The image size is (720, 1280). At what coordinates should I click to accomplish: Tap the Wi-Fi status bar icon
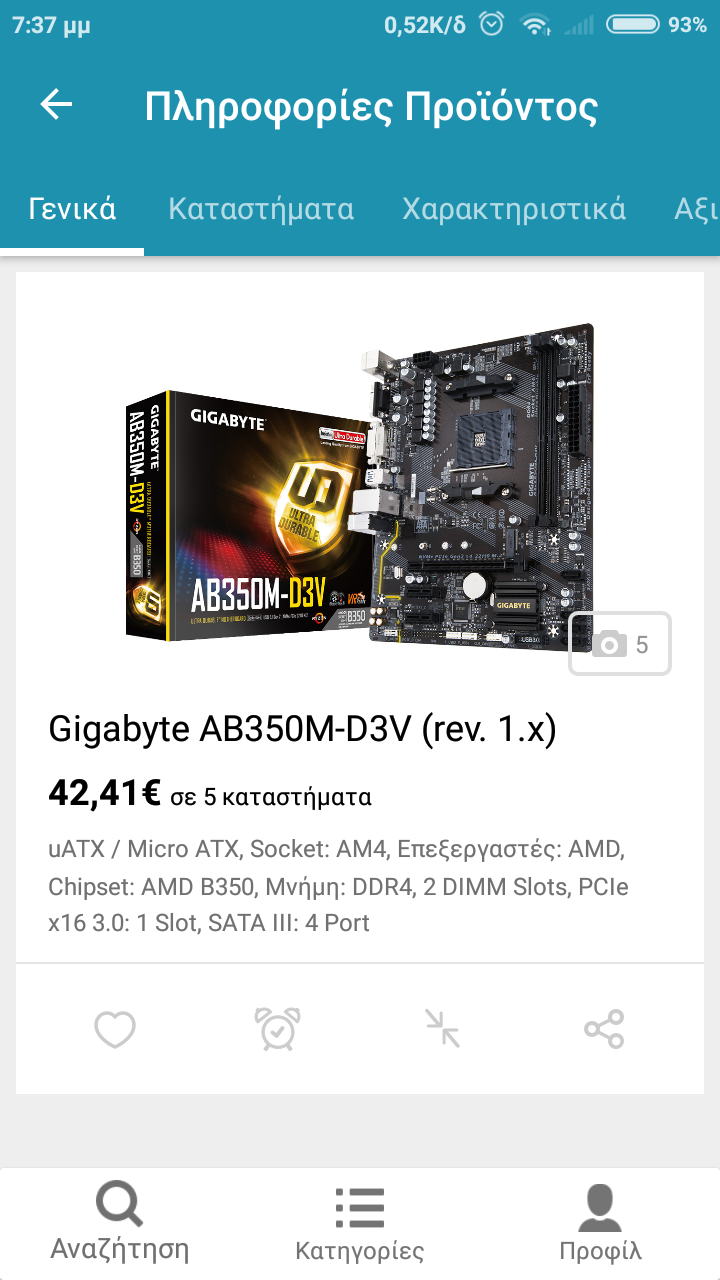[x=536, y=25]
